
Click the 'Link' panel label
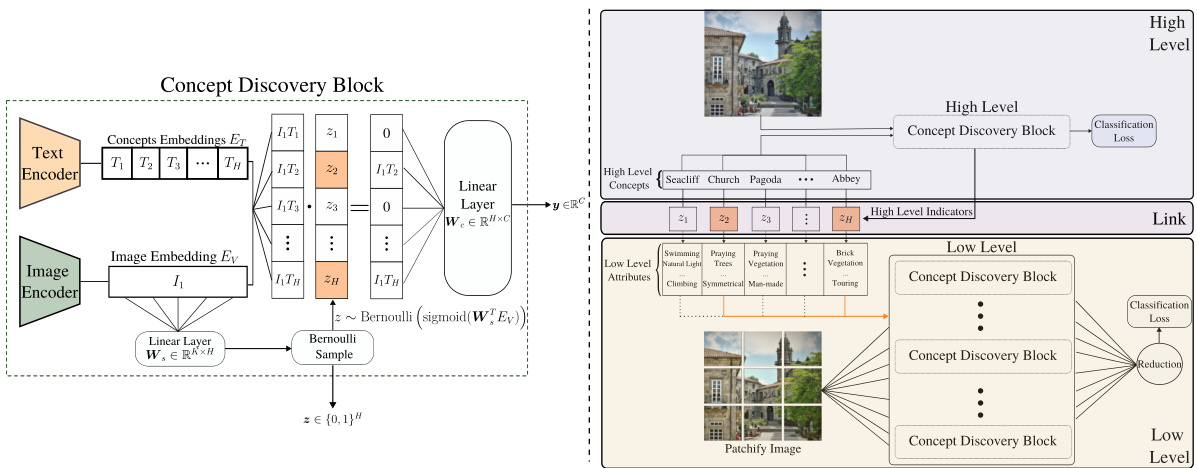1170,220
